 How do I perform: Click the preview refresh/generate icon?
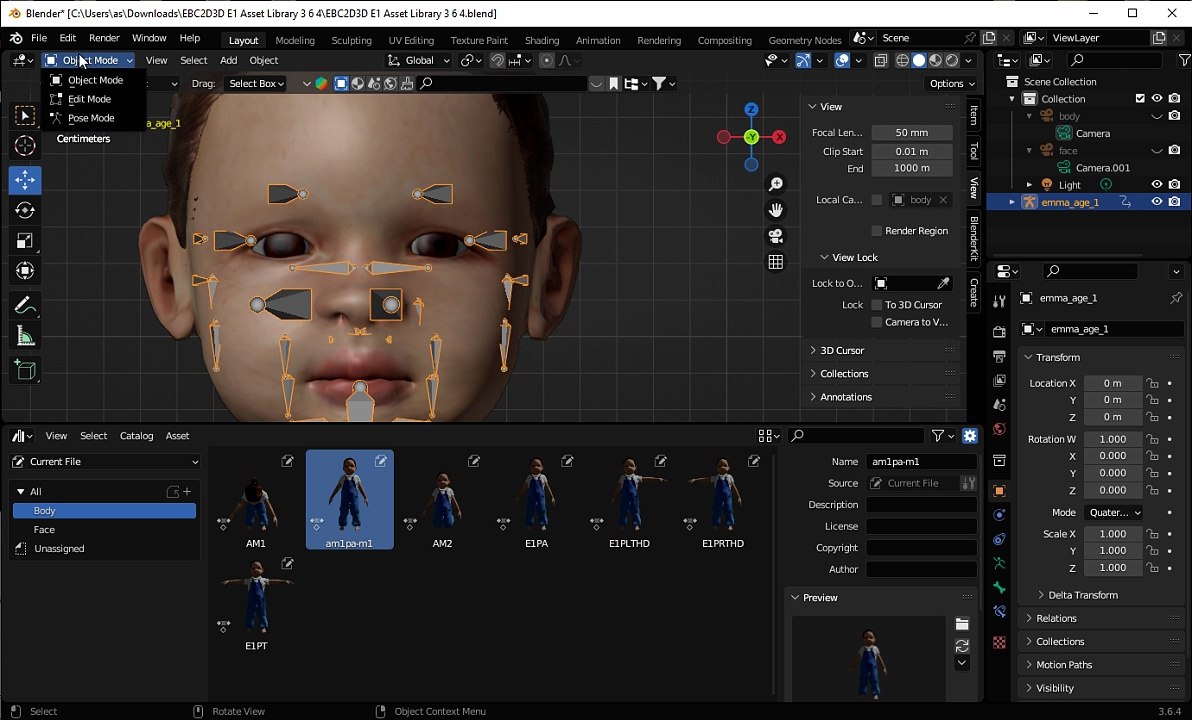[962, 645]
